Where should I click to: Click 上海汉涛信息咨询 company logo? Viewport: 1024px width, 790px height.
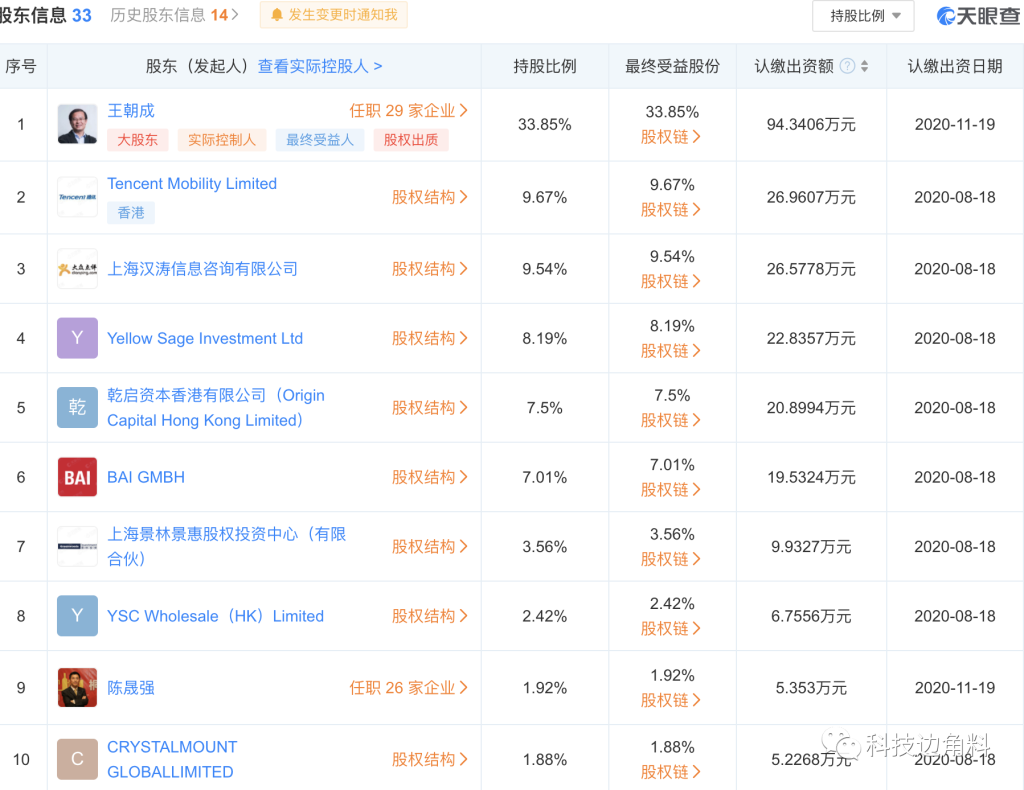click(77, 268)
